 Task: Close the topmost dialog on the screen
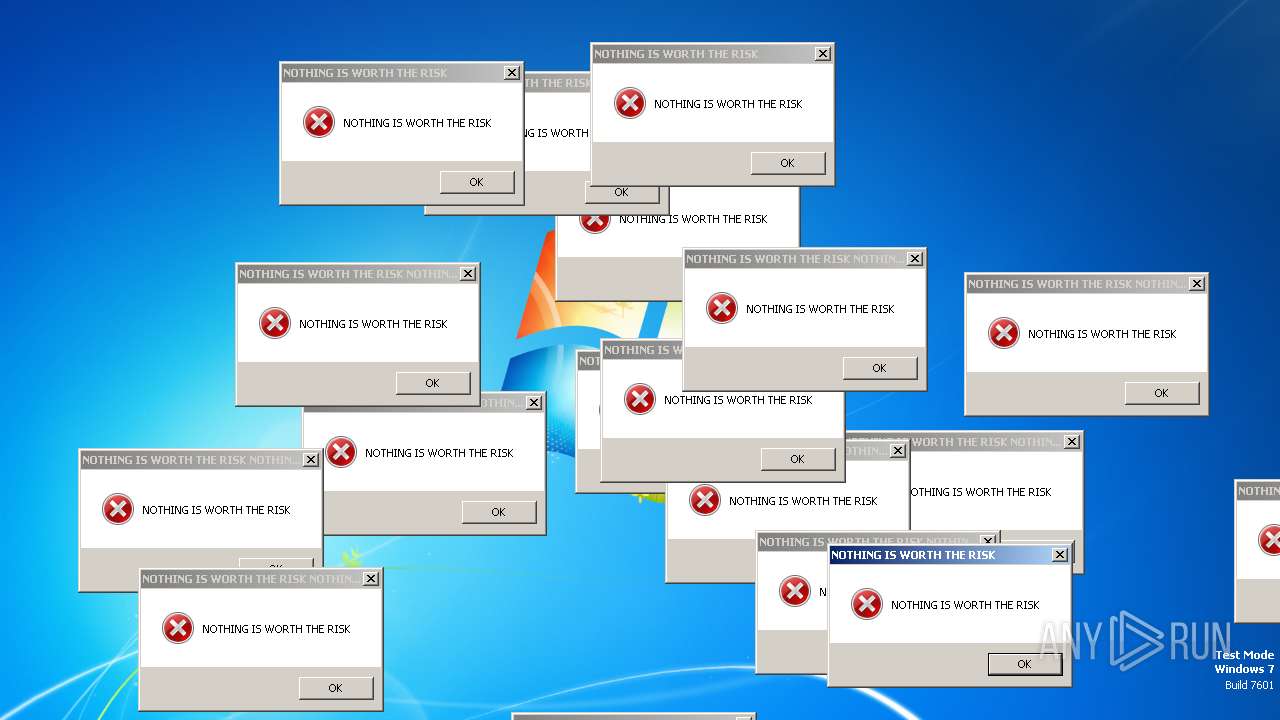(823, 54)
